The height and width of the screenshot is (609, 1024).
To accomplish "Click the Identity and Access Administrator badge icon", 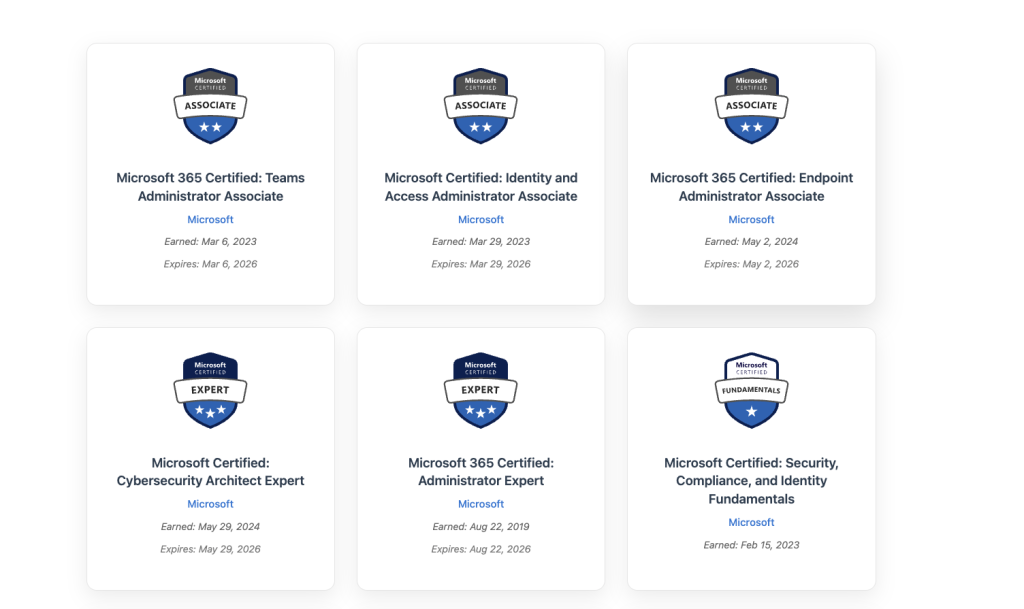I will pyautogui.click(x=481, y=106).
